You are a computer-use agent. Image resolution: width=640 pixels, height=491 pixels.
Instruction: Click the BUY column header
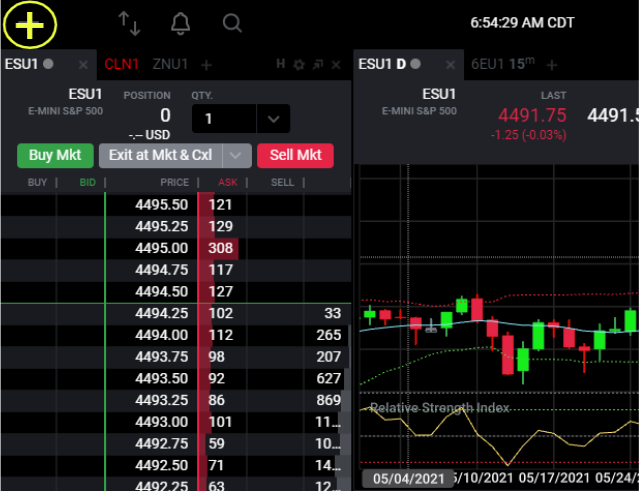(x=37, y=182)
